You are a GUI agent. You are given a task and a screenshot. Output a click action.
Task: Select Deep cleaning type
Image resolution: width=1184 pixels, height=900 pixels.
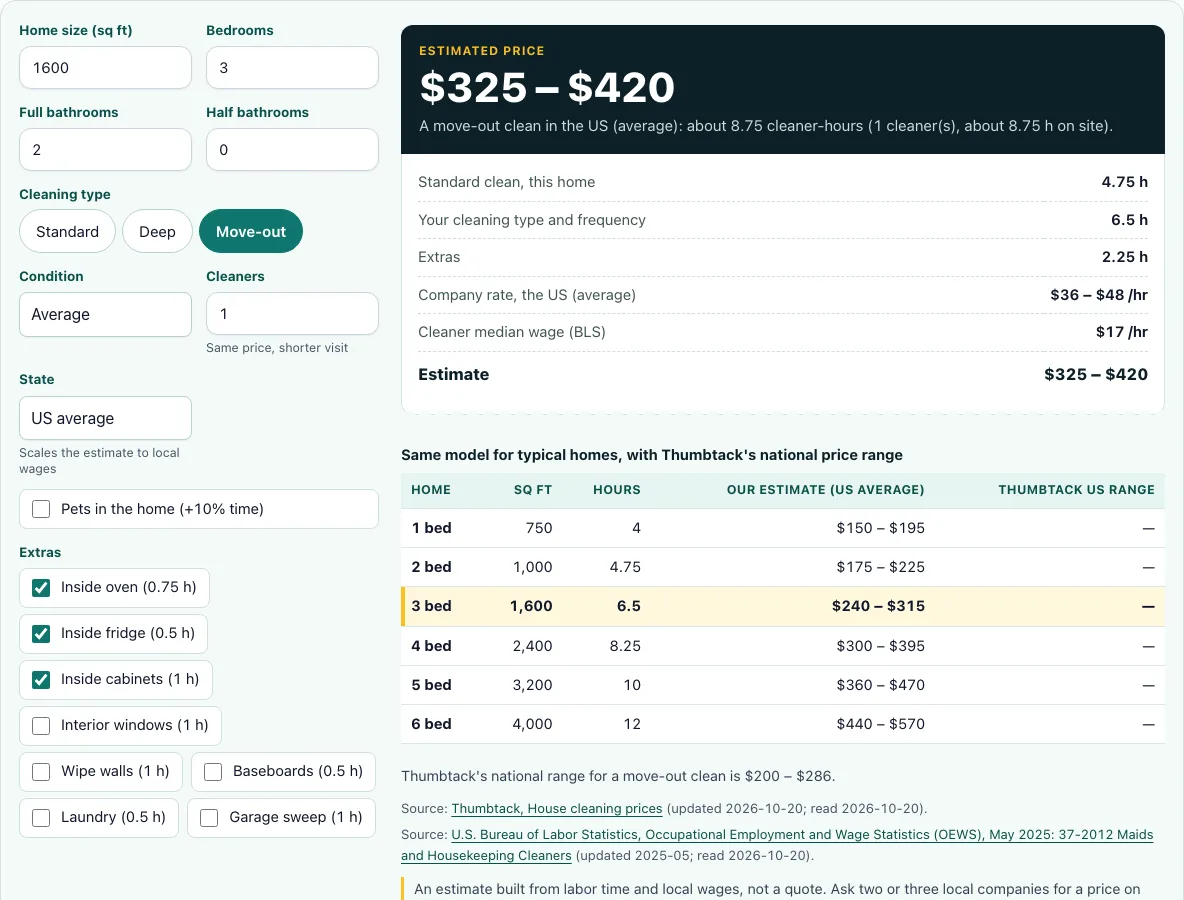(157, 231)
